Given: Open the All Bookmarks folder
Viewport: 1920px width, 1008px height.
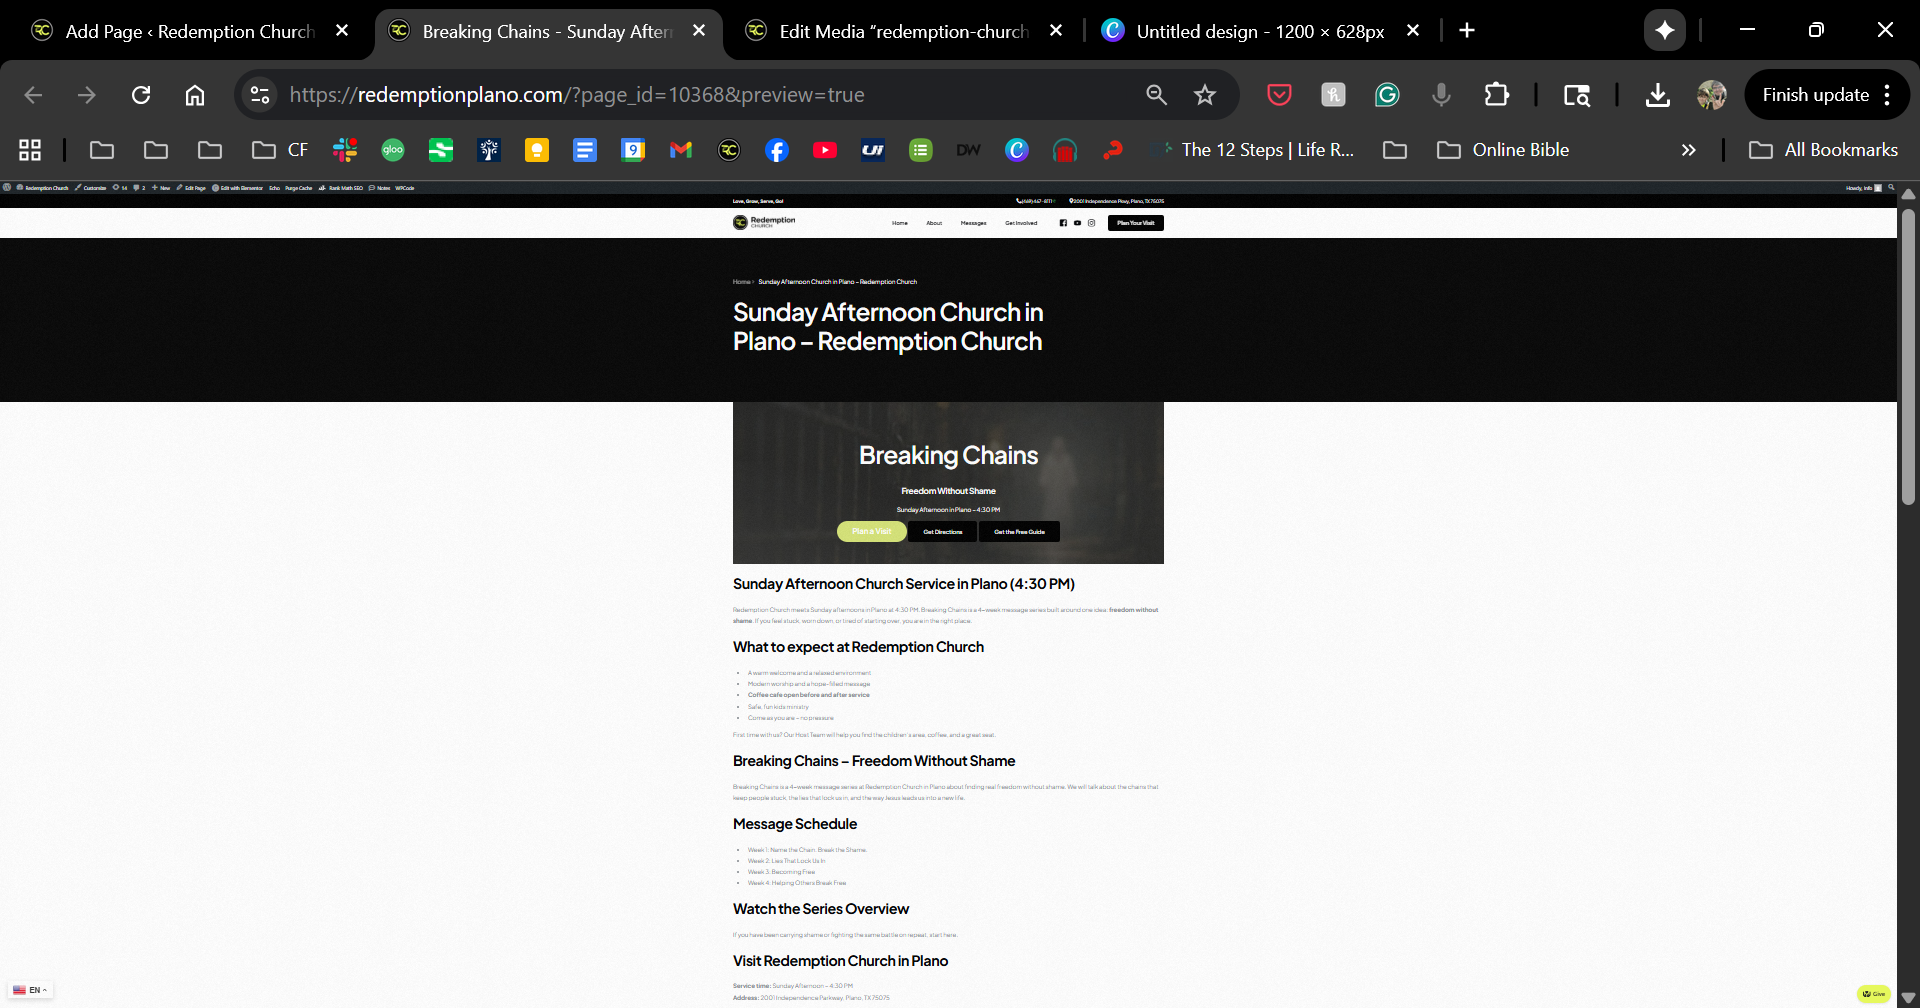Looking at the screenshot, I should (1823, 150).
